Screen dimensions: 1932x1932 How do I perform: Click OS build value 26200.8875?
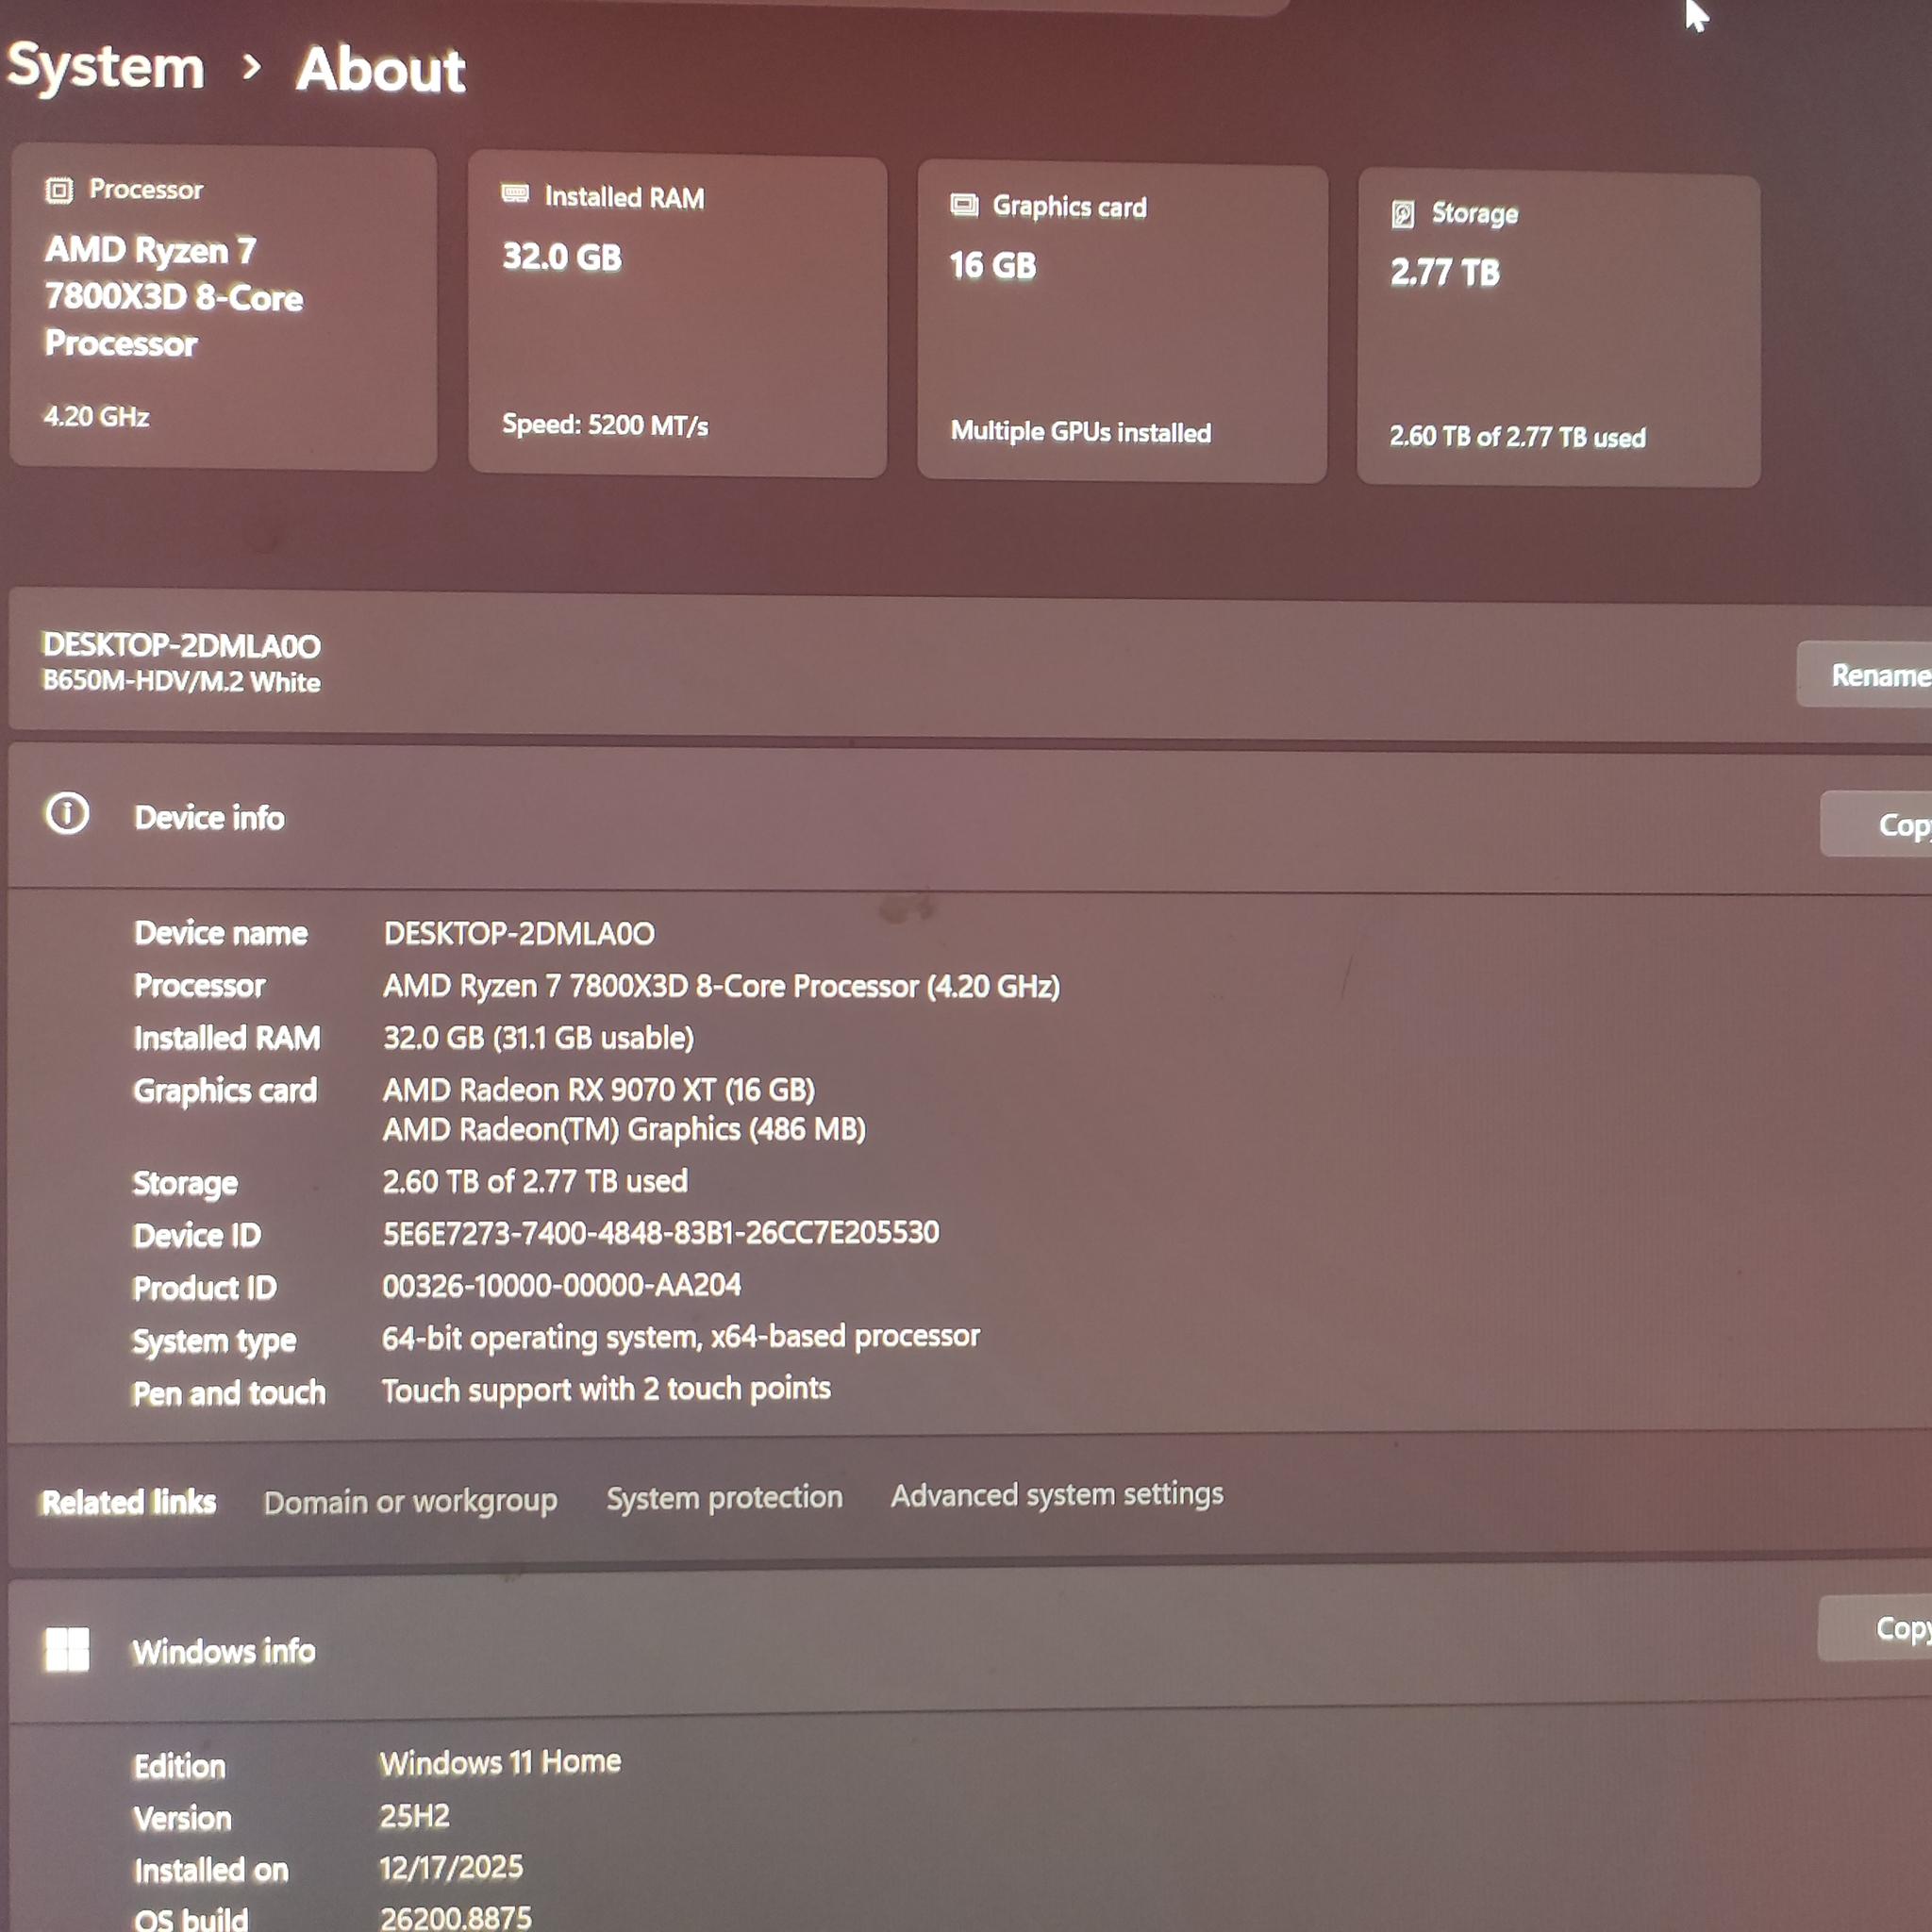tap(456, 1917)
